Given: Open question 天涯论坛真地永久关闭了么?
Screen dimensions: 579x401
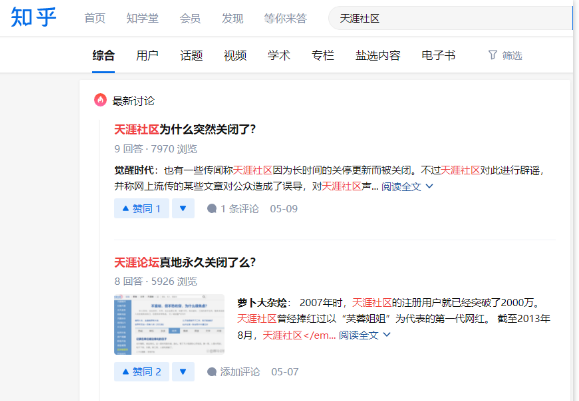Looking at the screenshot, I should pyautogui.click(x=185, y=263).
